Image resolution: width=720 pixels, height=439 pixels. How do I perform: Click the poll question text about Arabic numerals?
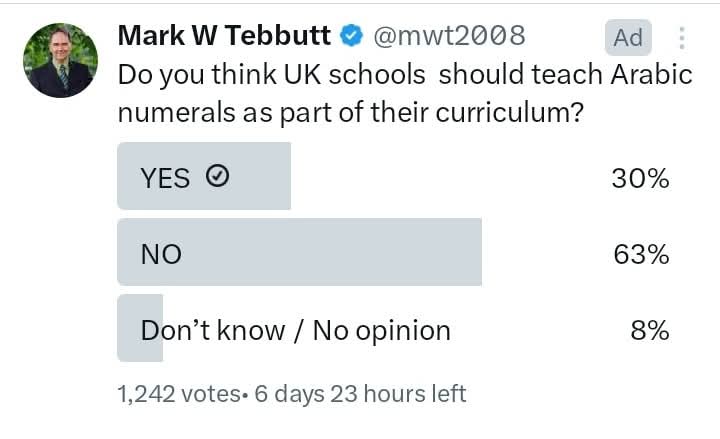point(405,93)
